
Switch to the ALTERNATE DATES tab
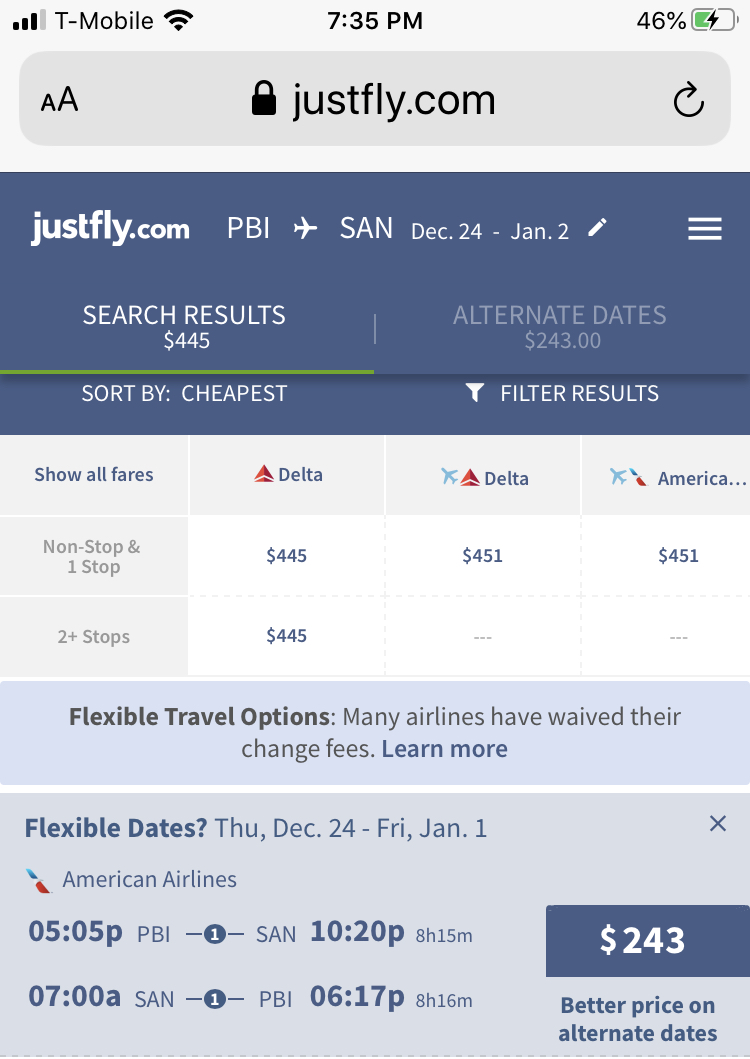560,325
